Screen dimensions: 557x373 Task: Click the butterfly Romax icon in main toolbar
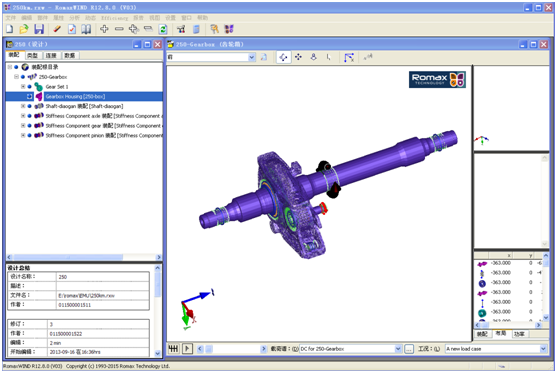(229, 29)
